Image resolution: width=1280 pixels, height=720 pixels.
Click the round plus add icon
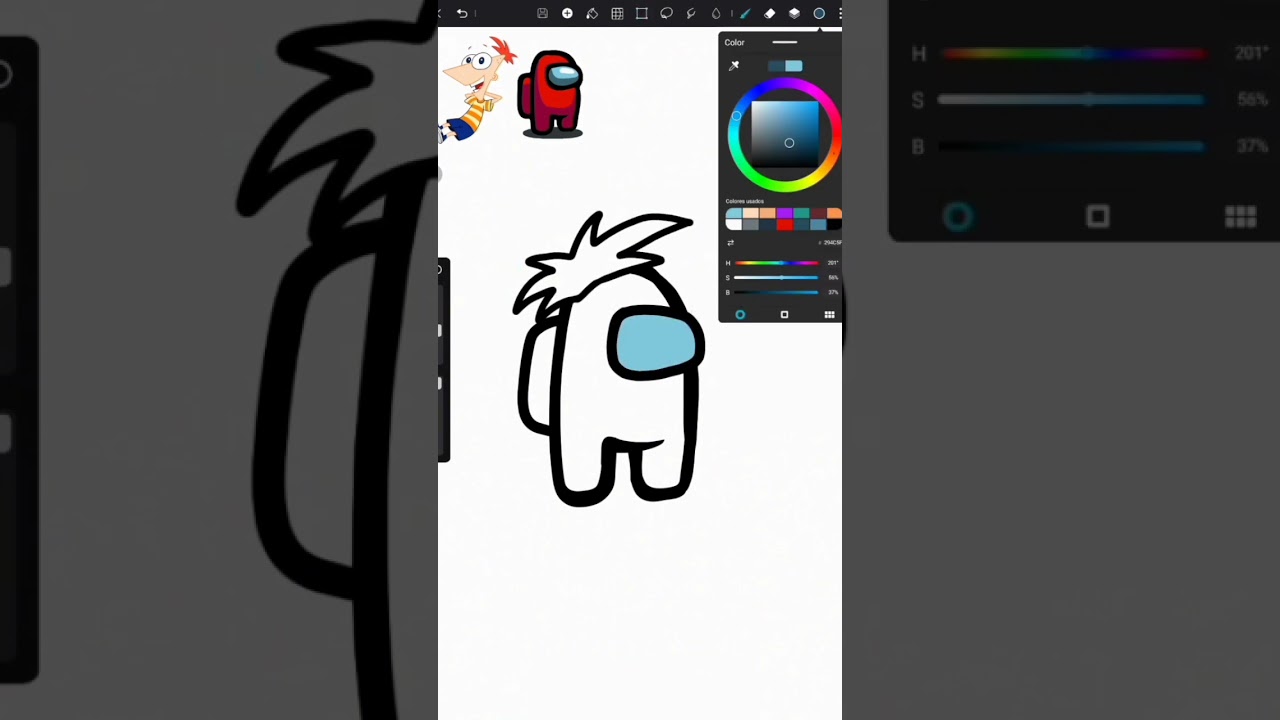coord(567,13)
